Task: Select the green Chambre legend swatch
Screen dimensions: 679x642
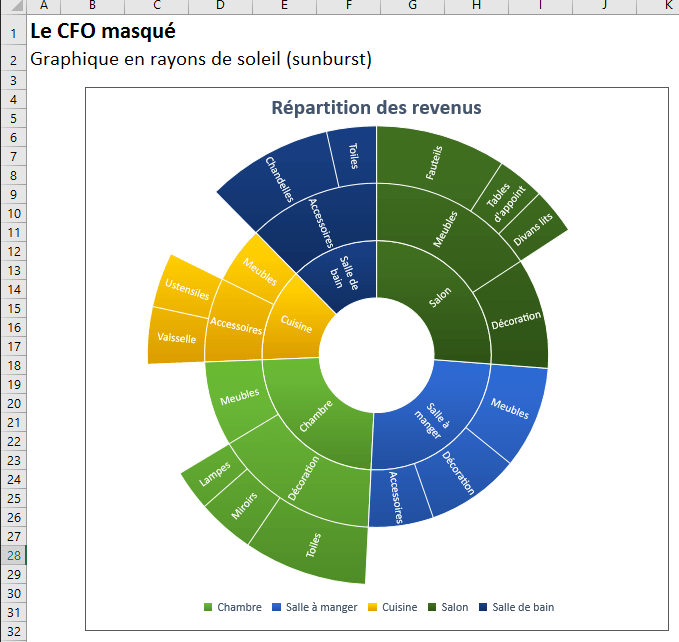Action: [x=208, y=607]
